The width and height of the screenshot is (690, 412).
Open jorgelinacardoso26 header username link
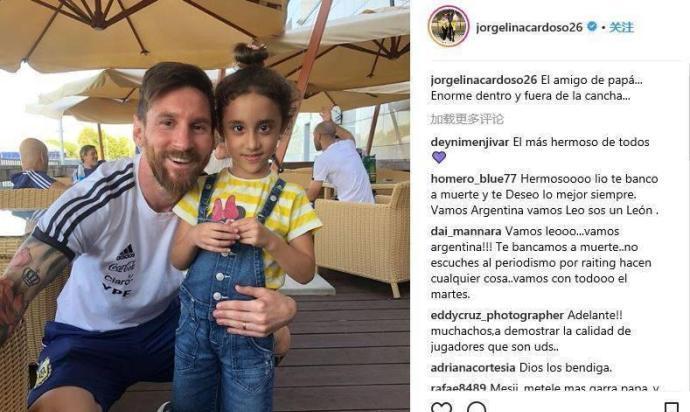529,27
